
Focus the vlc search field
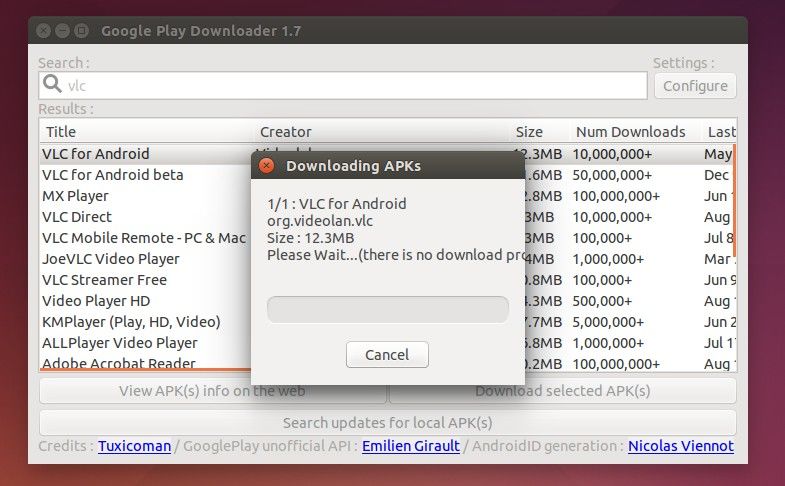tap(343, 86)
